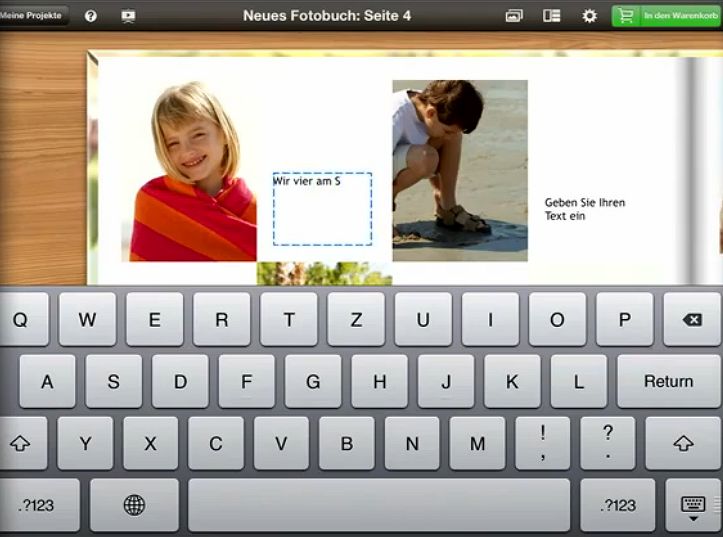This screenshot has width=723, height=537.
Task: Open the photo gallery icon in toolbar
Action: tap(514, 16)
